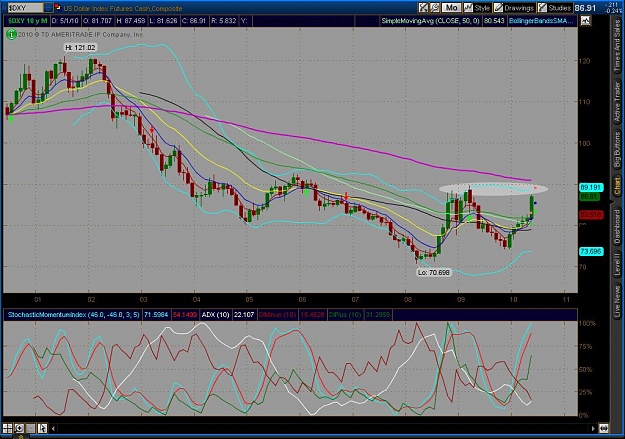The image size is (625, 439).
Task: Click the H: 87.458 high value in header
Action: tap(131, 21)
